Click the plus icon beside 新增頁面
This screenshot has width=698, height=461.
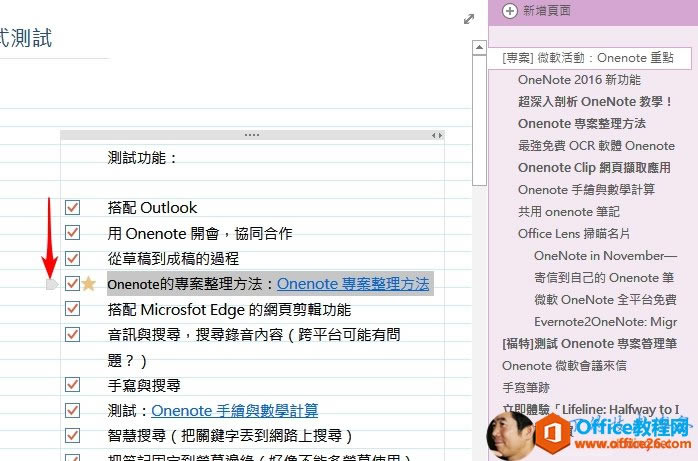click(510, 11)
